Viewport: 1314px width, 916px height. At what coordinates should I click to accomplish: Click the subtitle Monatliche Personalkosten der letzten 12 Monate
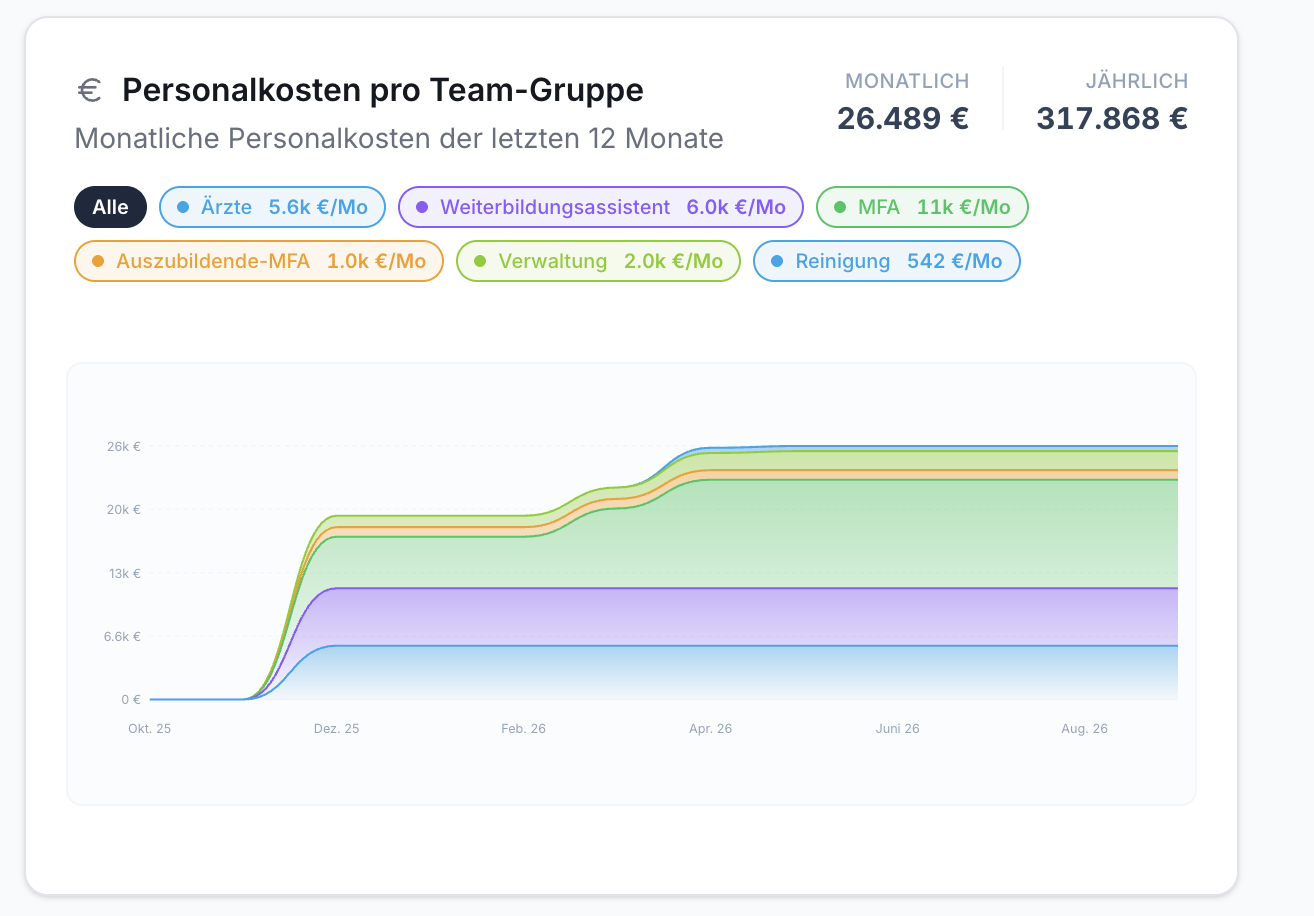[x=399, y=138]
